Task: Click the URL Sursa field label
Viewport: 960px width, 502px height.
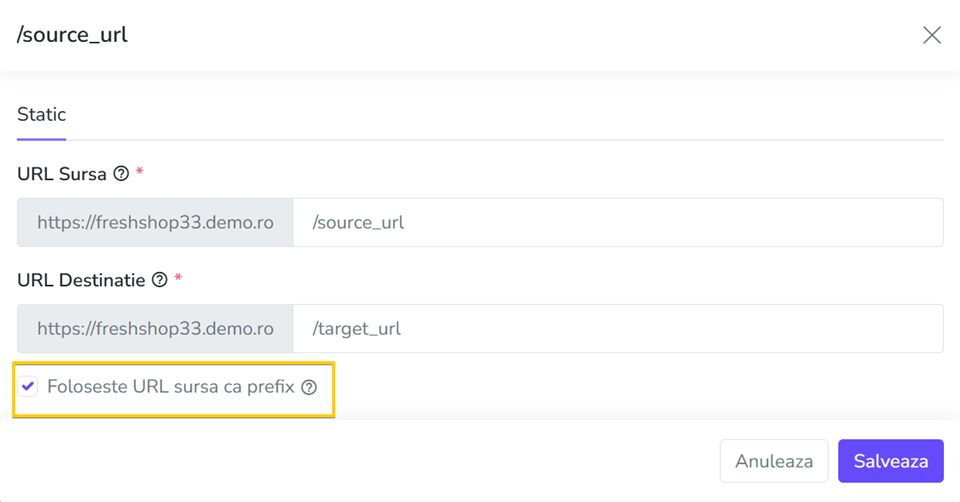Action: click(62, 174)
